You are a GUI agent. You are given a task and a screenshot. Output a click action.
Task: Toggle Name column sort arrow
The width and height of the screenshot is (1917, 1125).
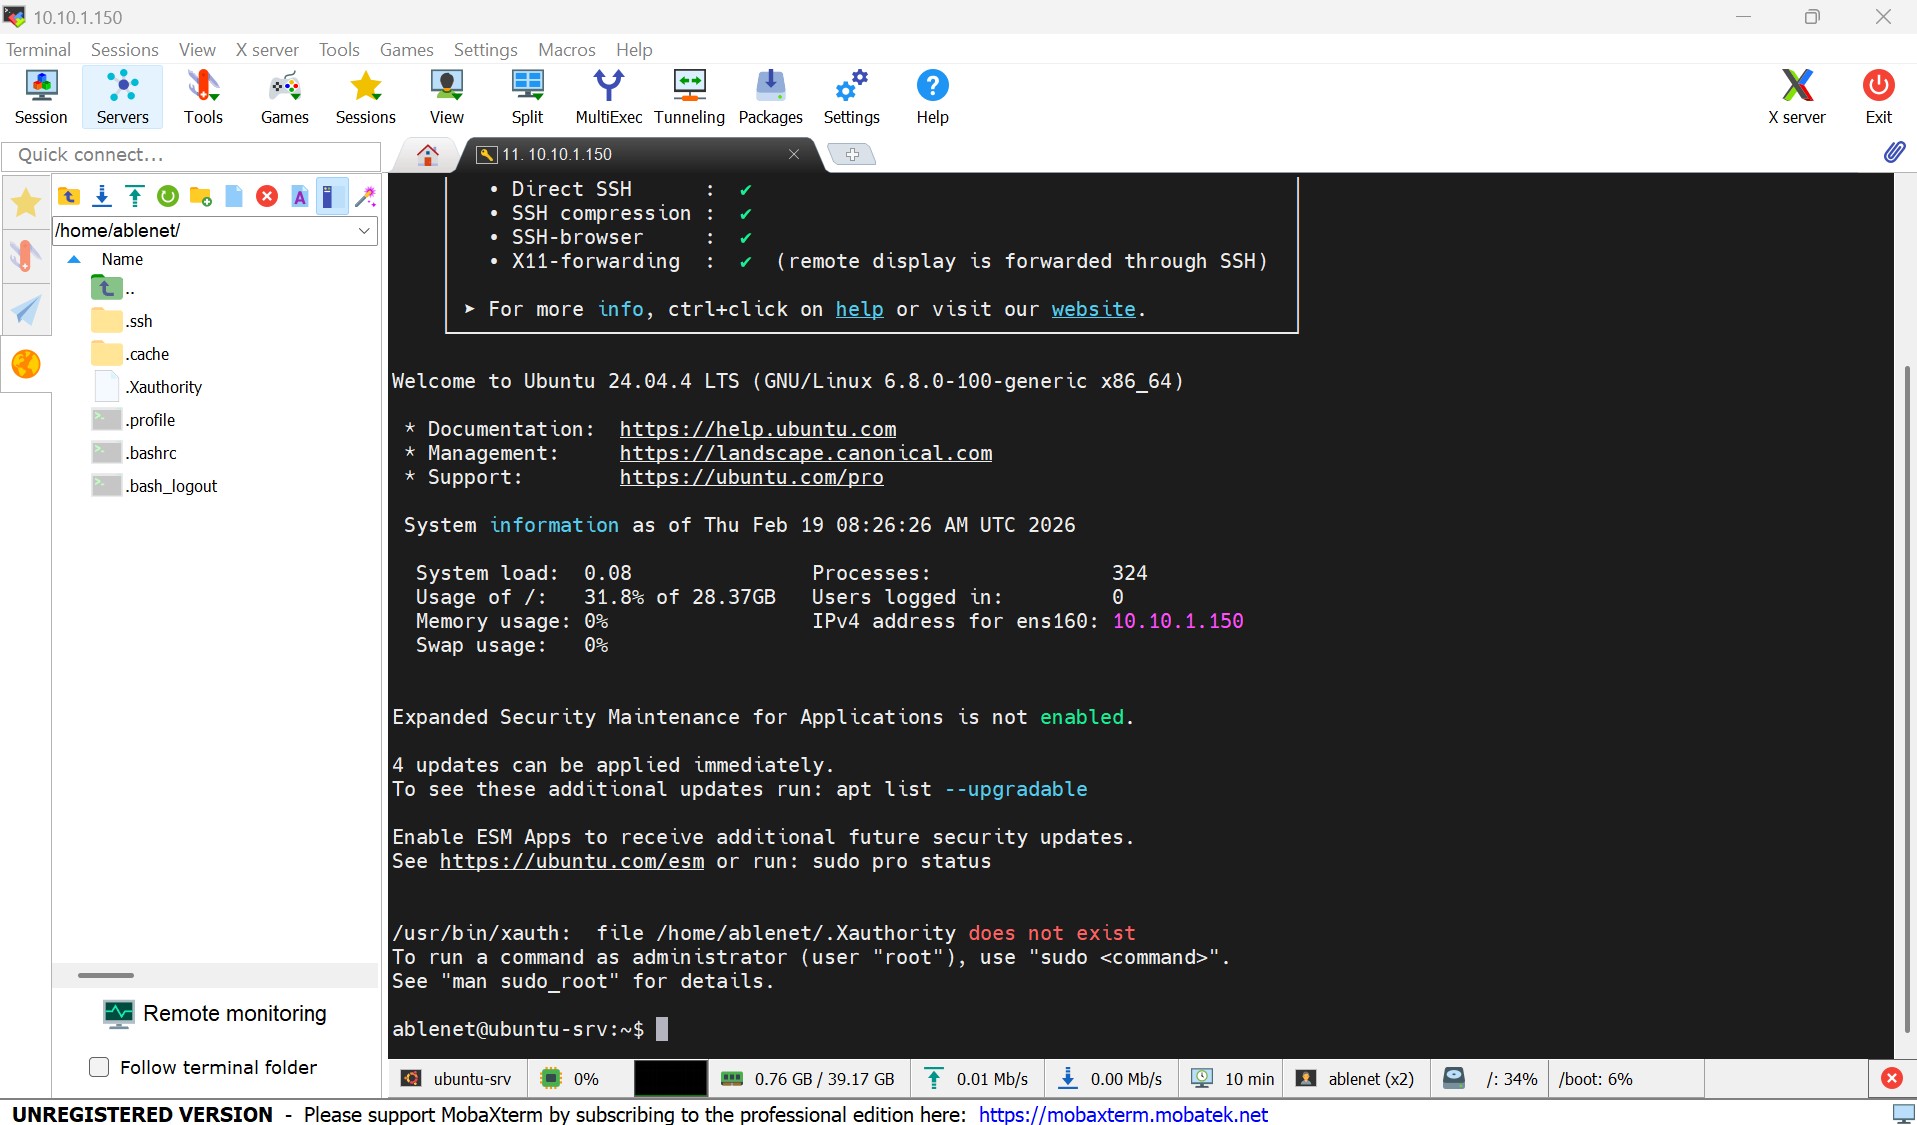coord(74,259)
